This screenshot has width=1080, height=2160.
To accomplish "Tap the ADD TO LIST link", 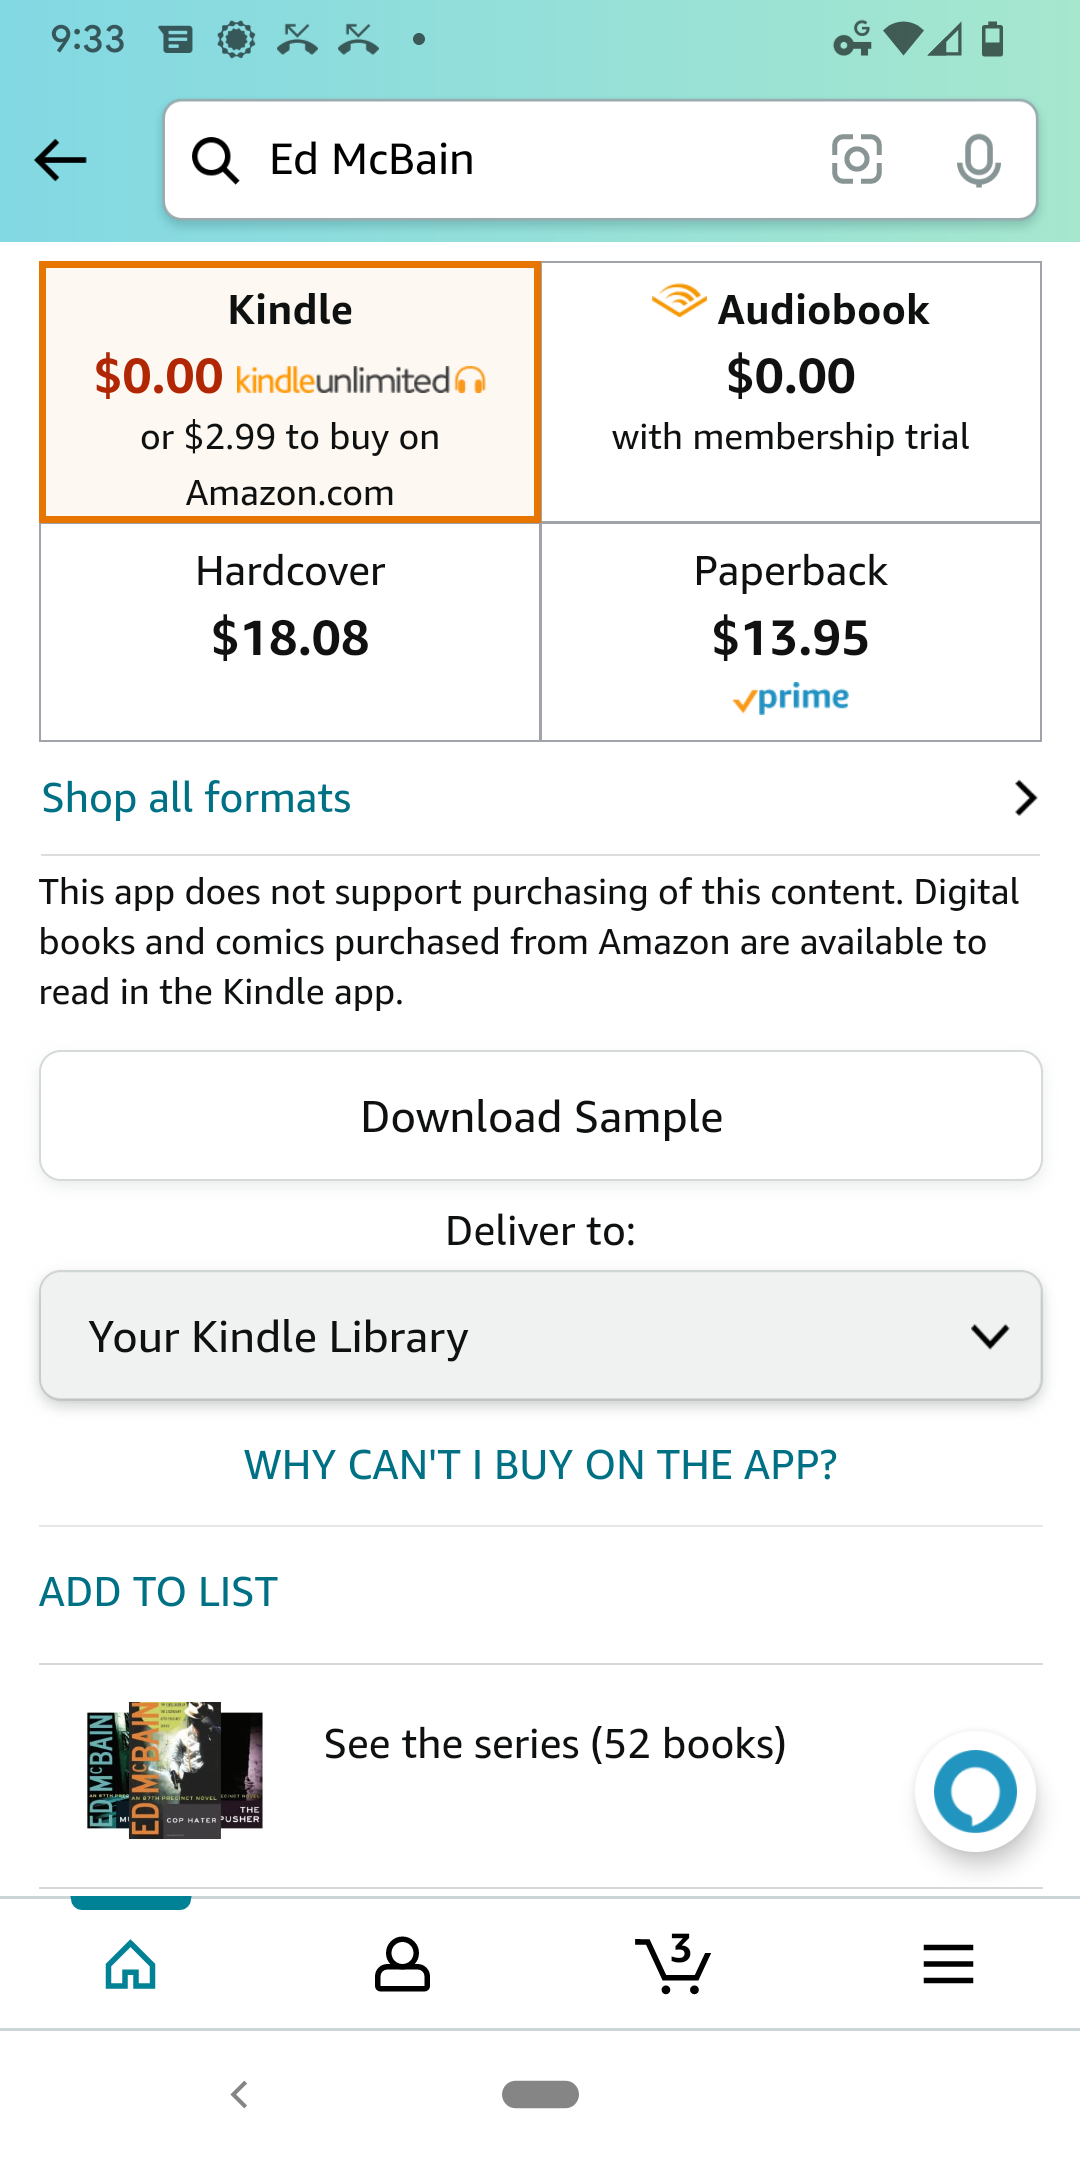I will point(158,1592).
